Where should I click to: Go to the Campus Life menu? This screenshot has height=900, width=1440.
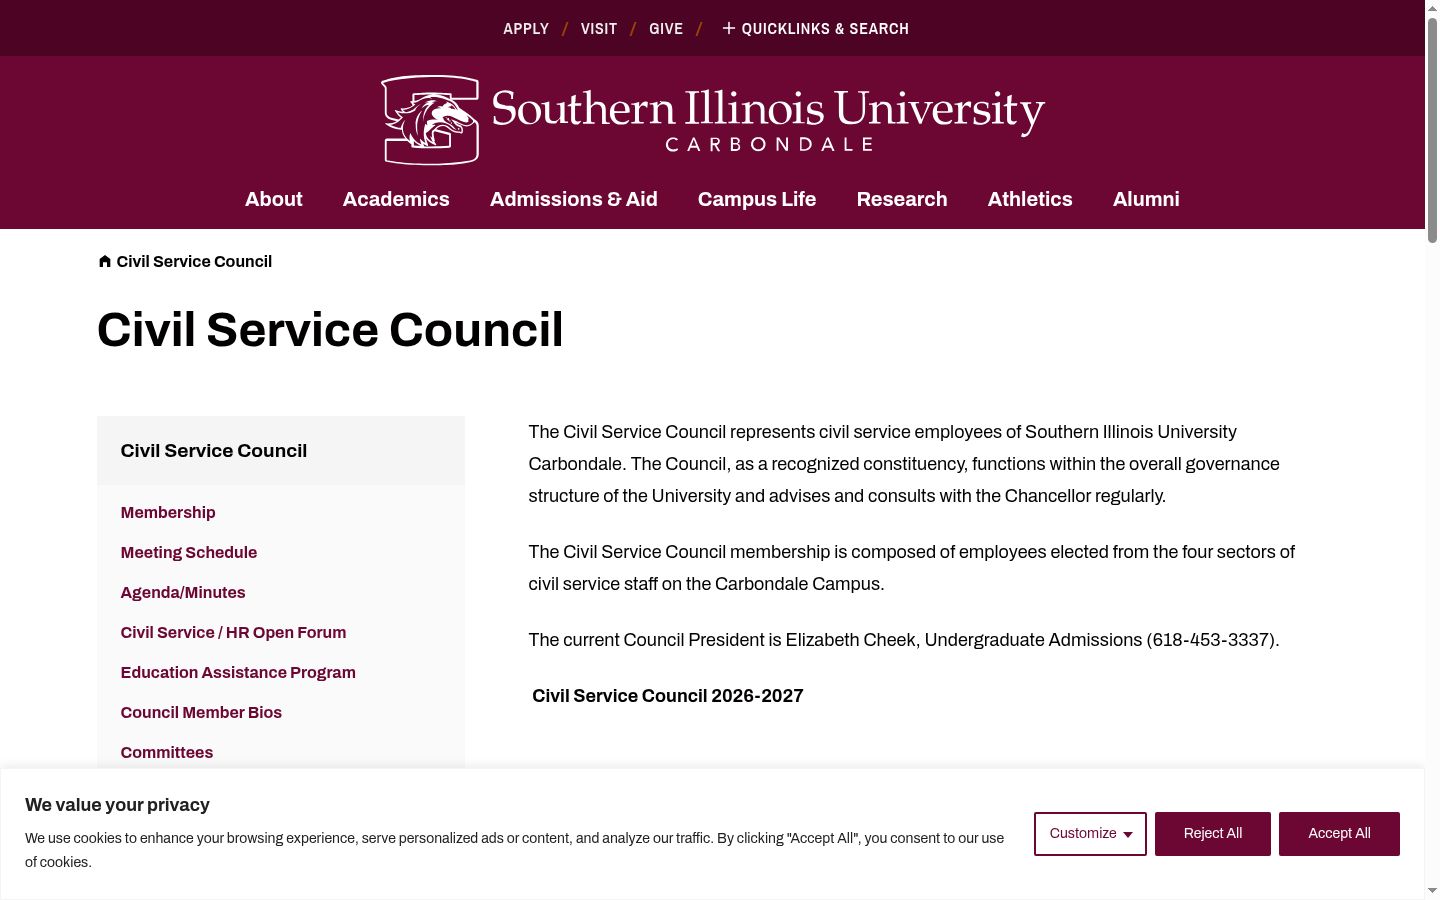pos(757,199)
